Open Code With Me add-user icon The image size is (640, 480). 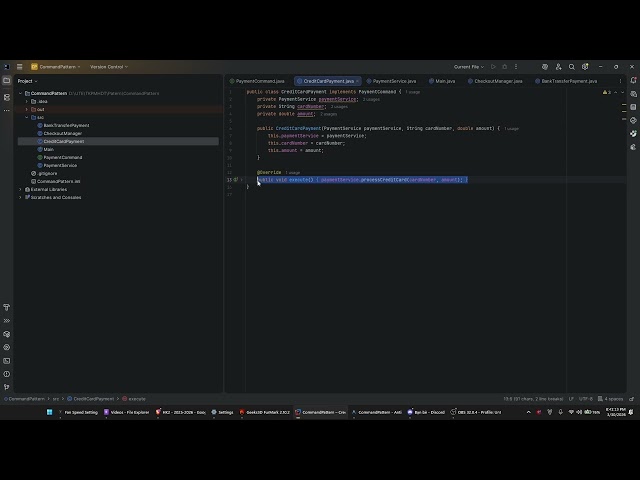(558, 67)
